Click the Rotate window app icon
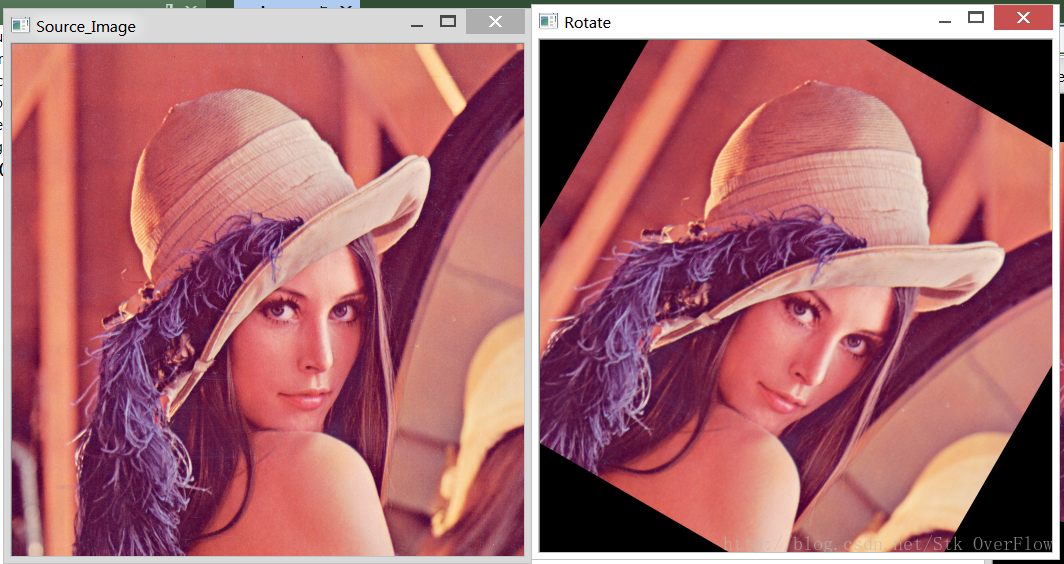This screenshot has width=1064, height=564. pos(548,21)
